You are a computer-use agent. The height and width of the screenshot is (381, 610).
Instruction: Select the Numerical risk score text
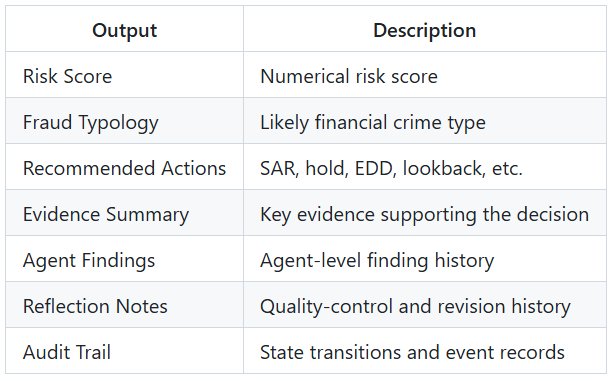pos(349,76)
